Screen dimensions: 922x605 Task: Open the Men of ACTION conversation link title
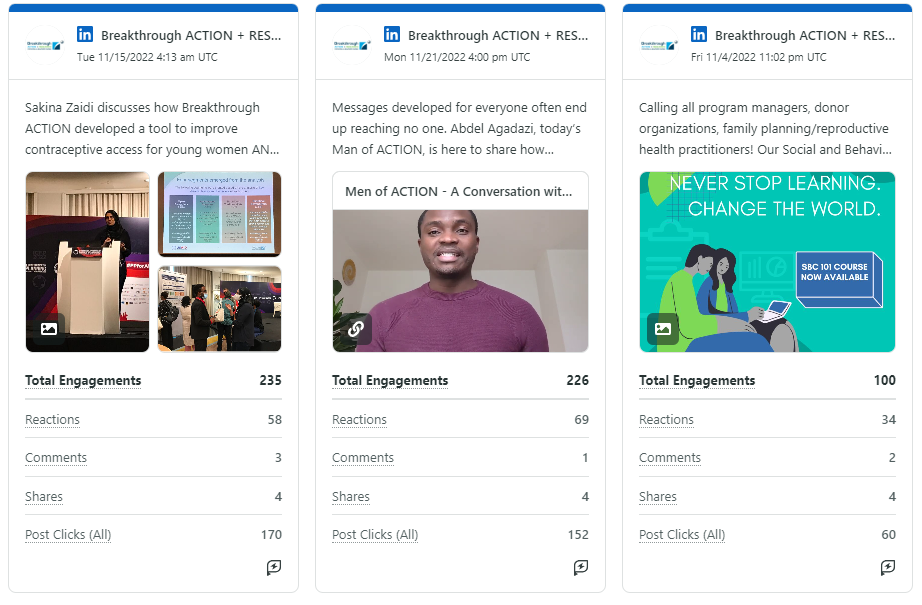pyautogui.click(x=459, y=191)
